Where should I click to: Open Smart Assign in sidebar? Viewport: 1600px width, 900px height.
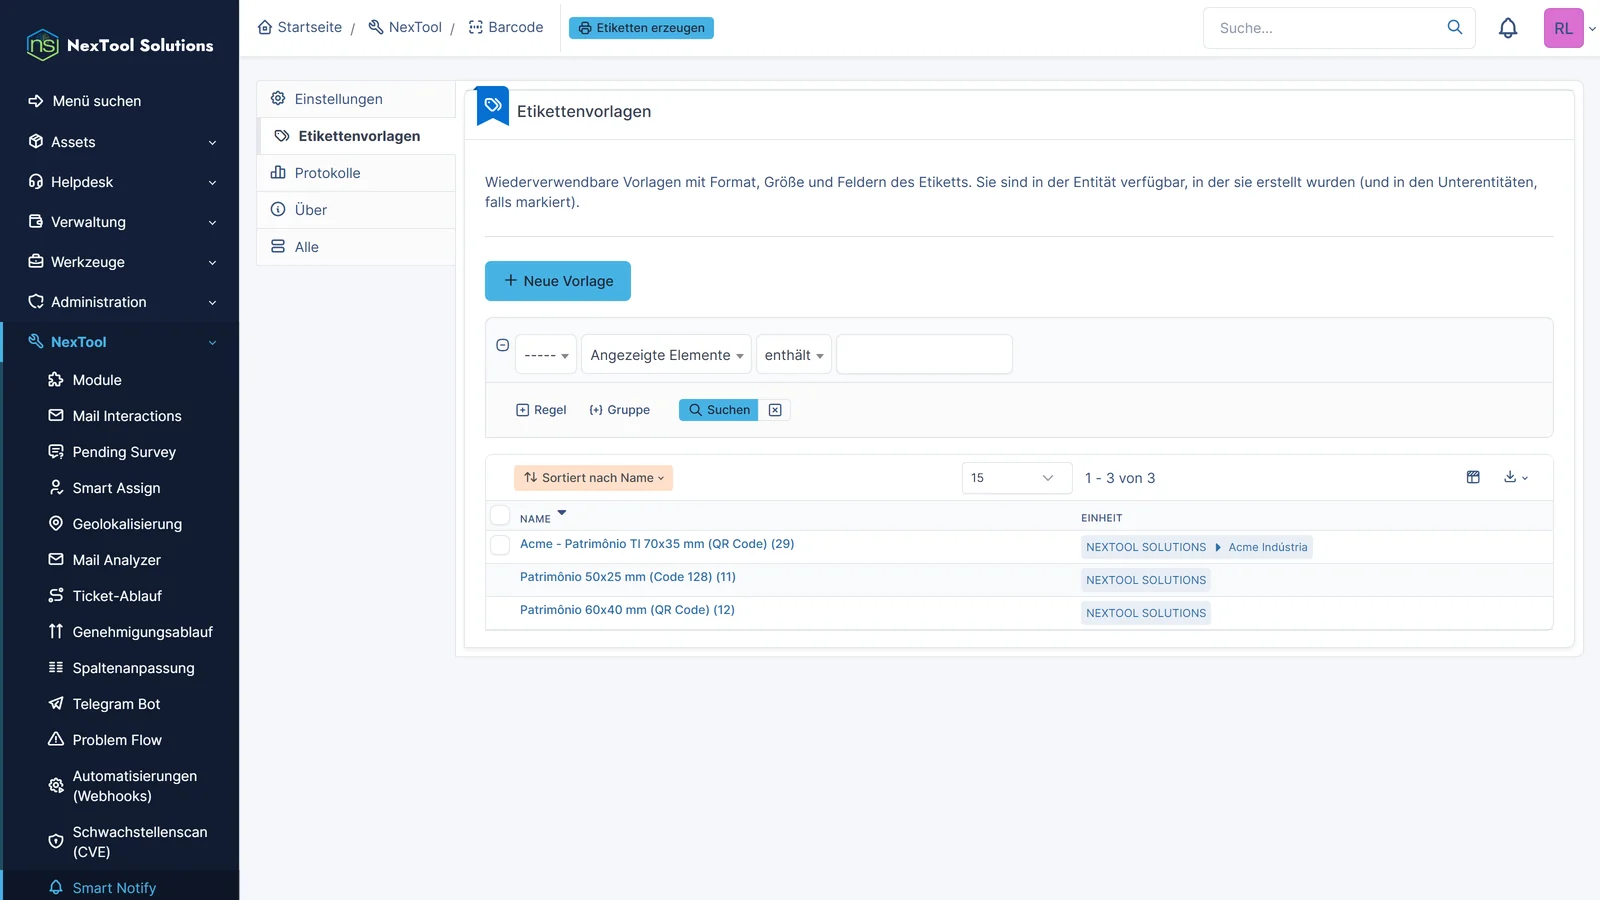[116, 488]
